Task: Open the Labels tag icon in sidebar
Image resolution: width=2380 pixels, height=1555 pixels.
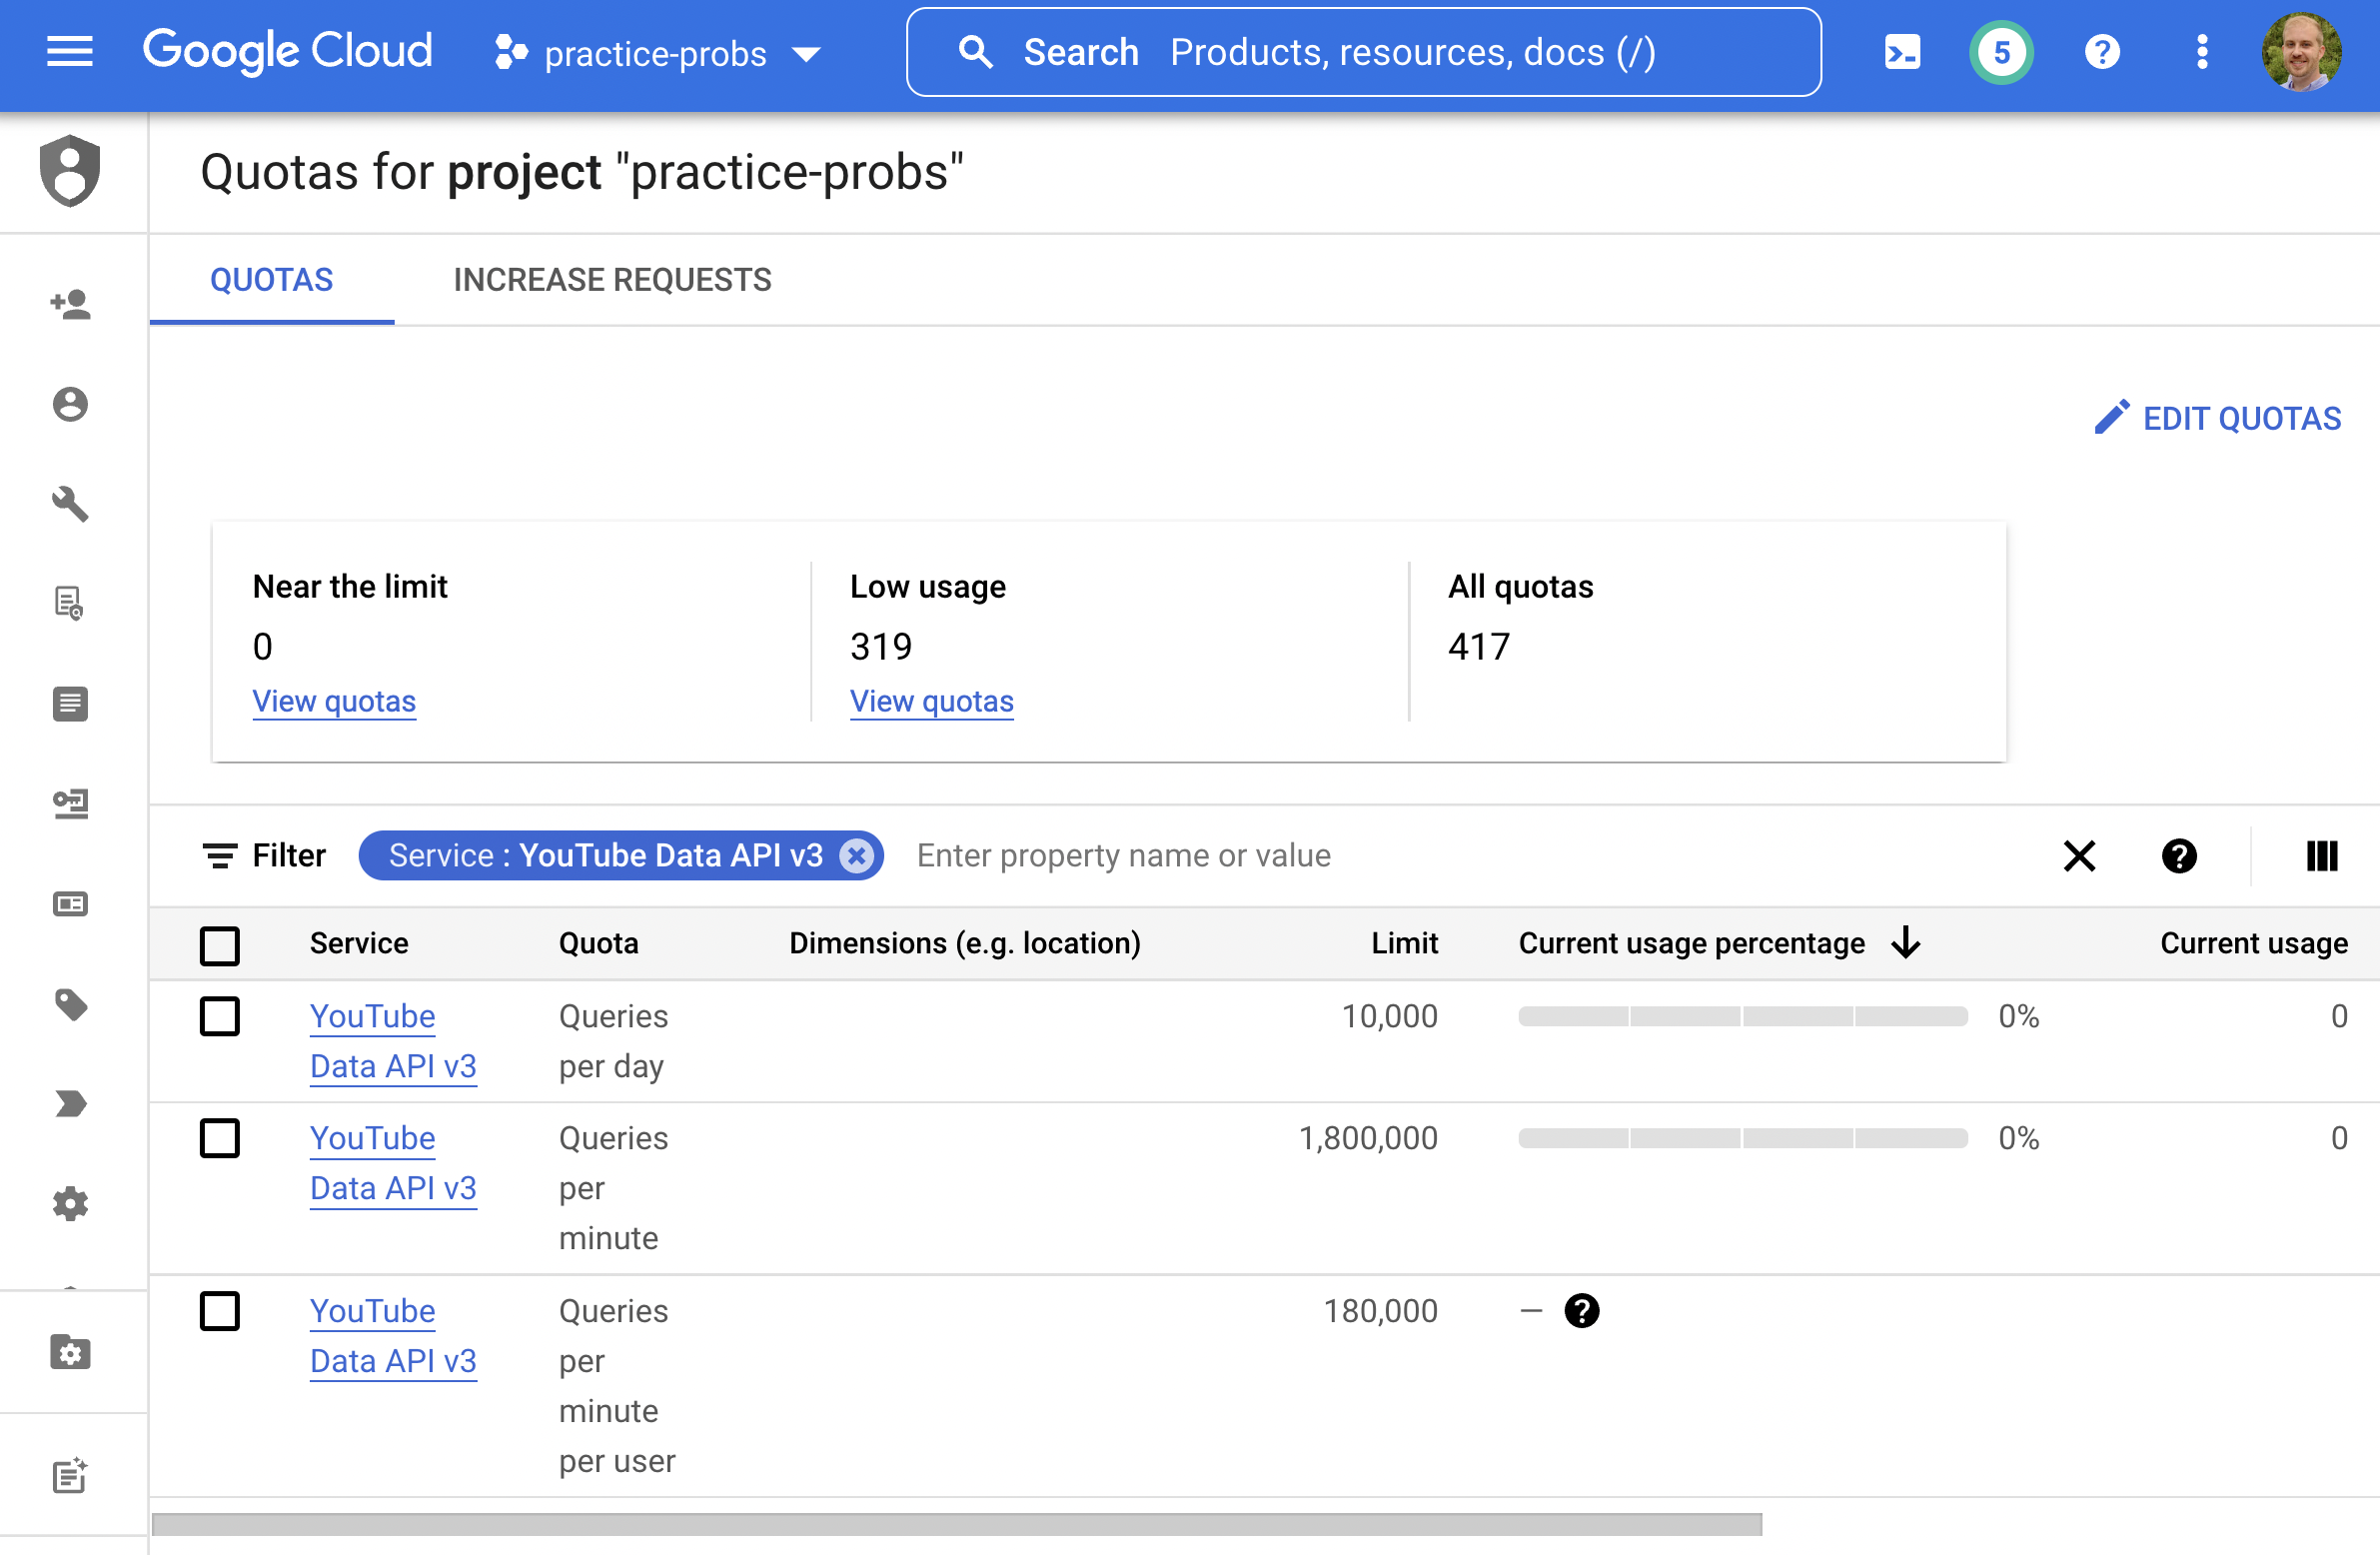Action: pos(72,1005)
